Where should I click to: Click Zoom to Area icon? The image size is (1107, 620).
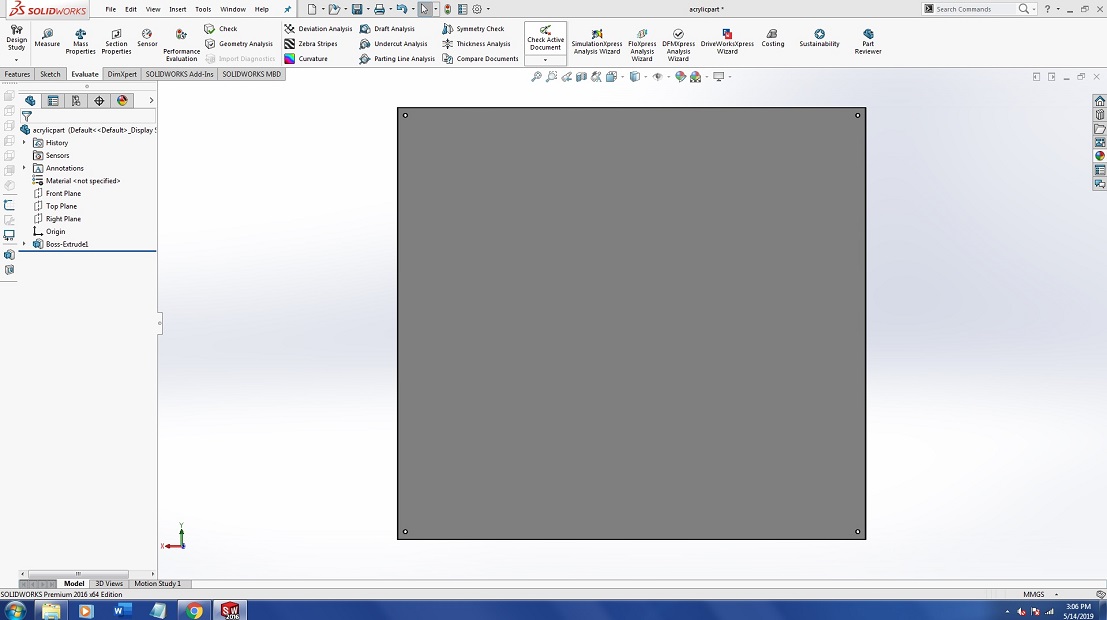click(551, 77)
